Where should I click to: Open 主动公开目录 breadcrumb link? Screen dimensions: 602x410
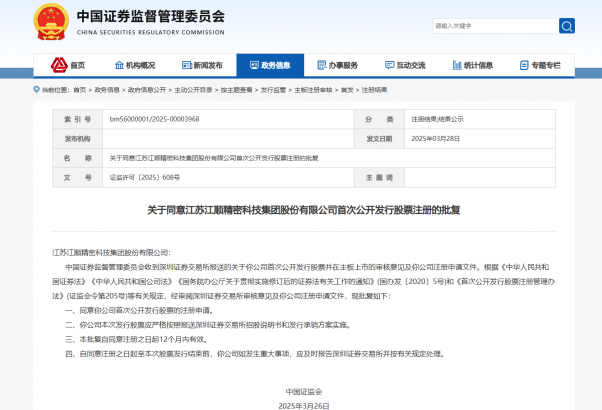[193, 90]
